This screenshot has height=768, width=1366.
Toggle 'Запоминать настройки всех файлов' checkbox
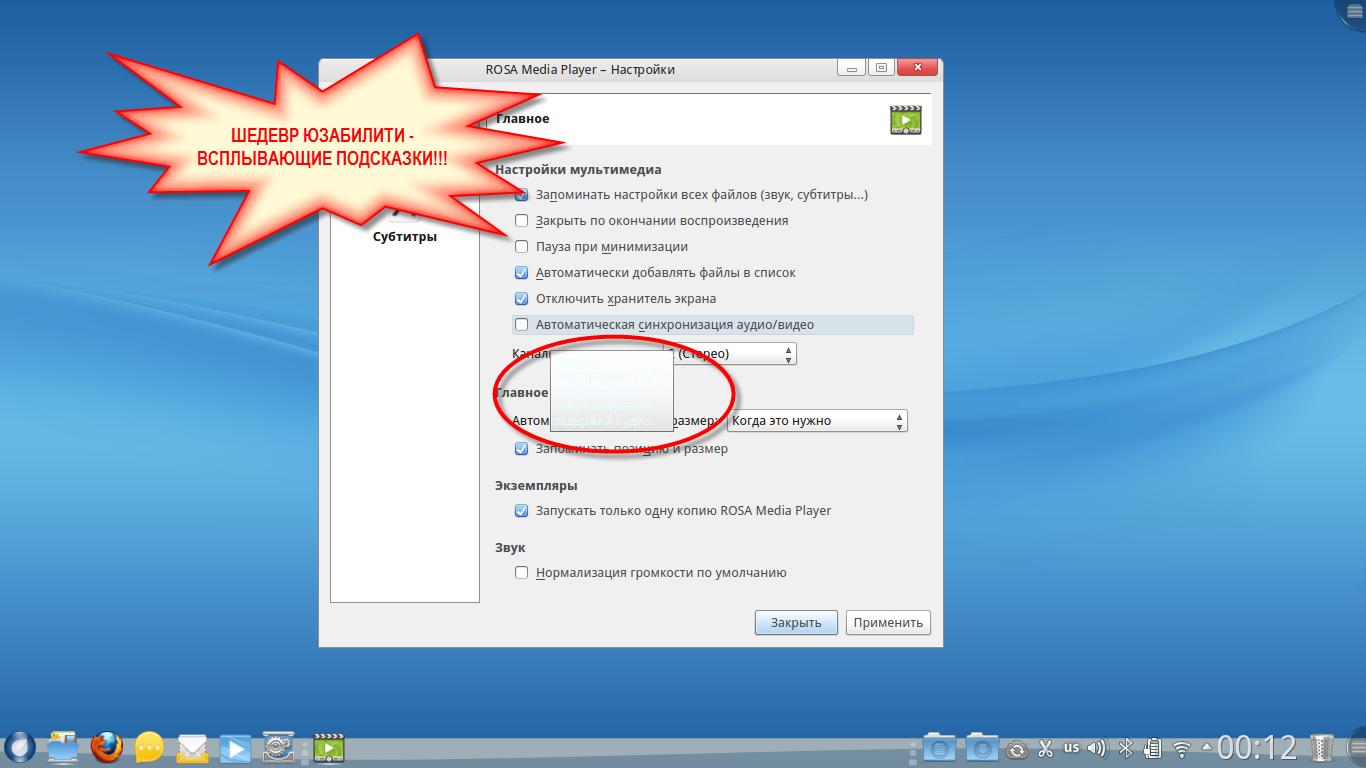(521, 195)
